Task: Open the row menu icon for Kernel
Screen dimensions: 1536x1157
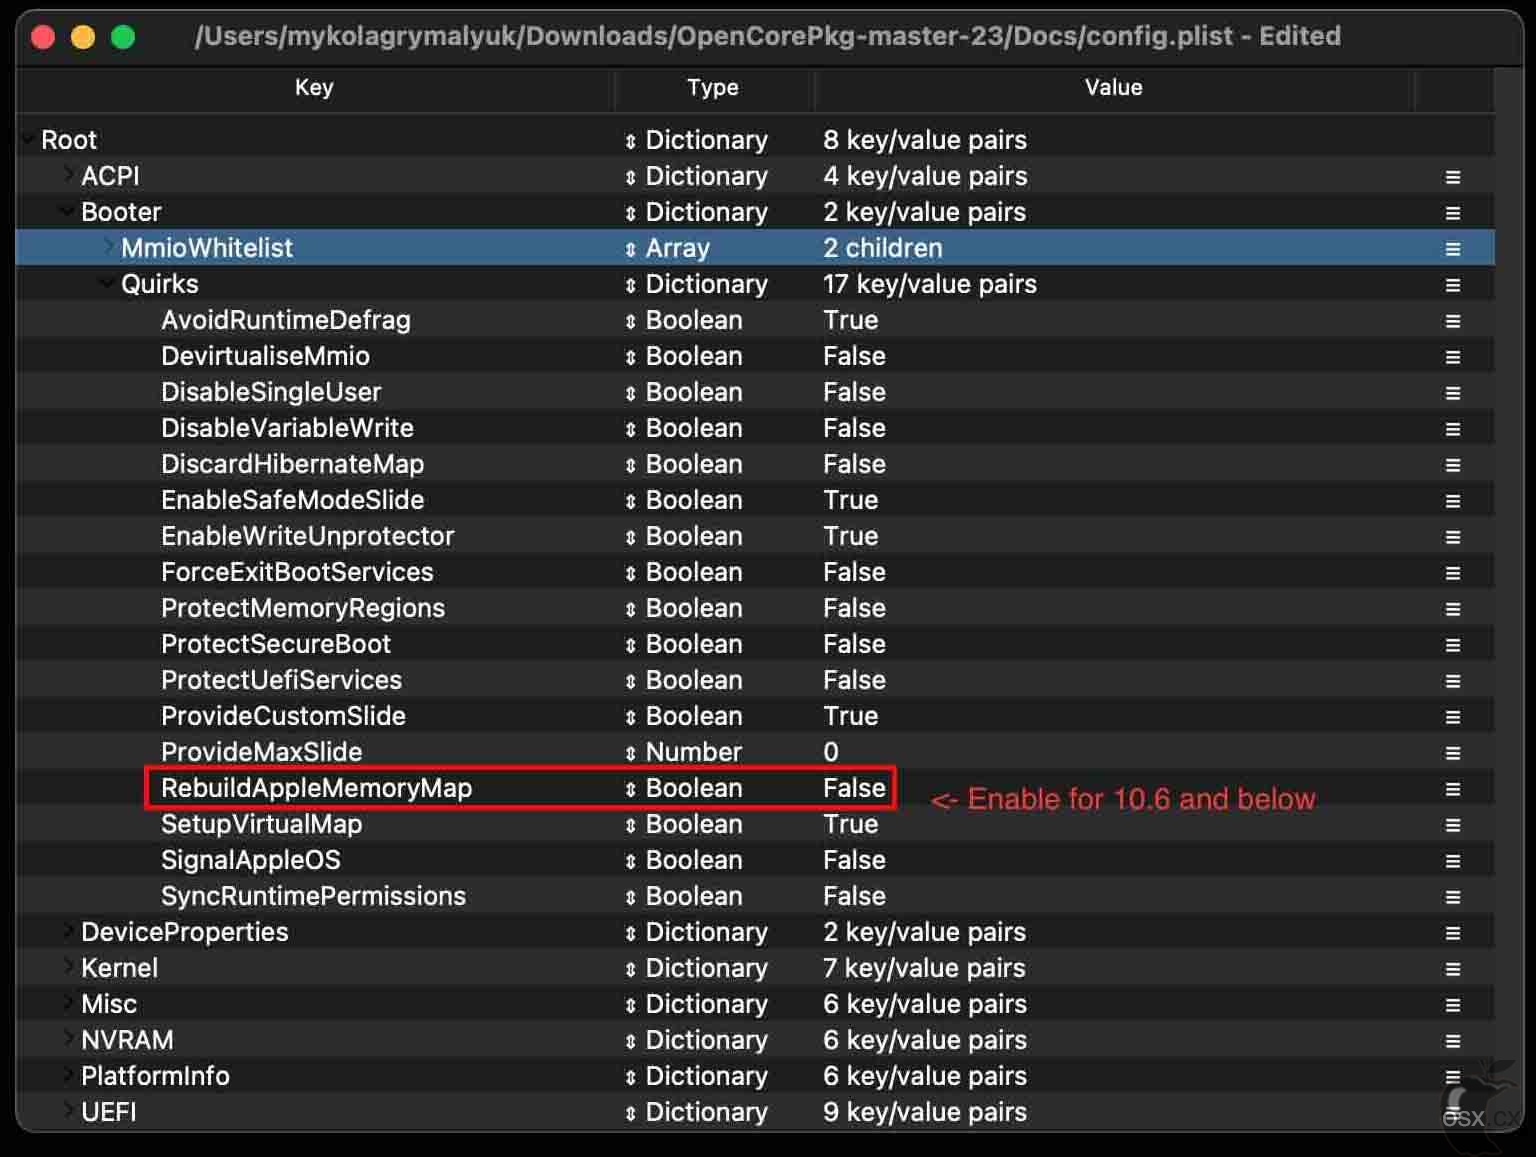Action: [1452, 969]
